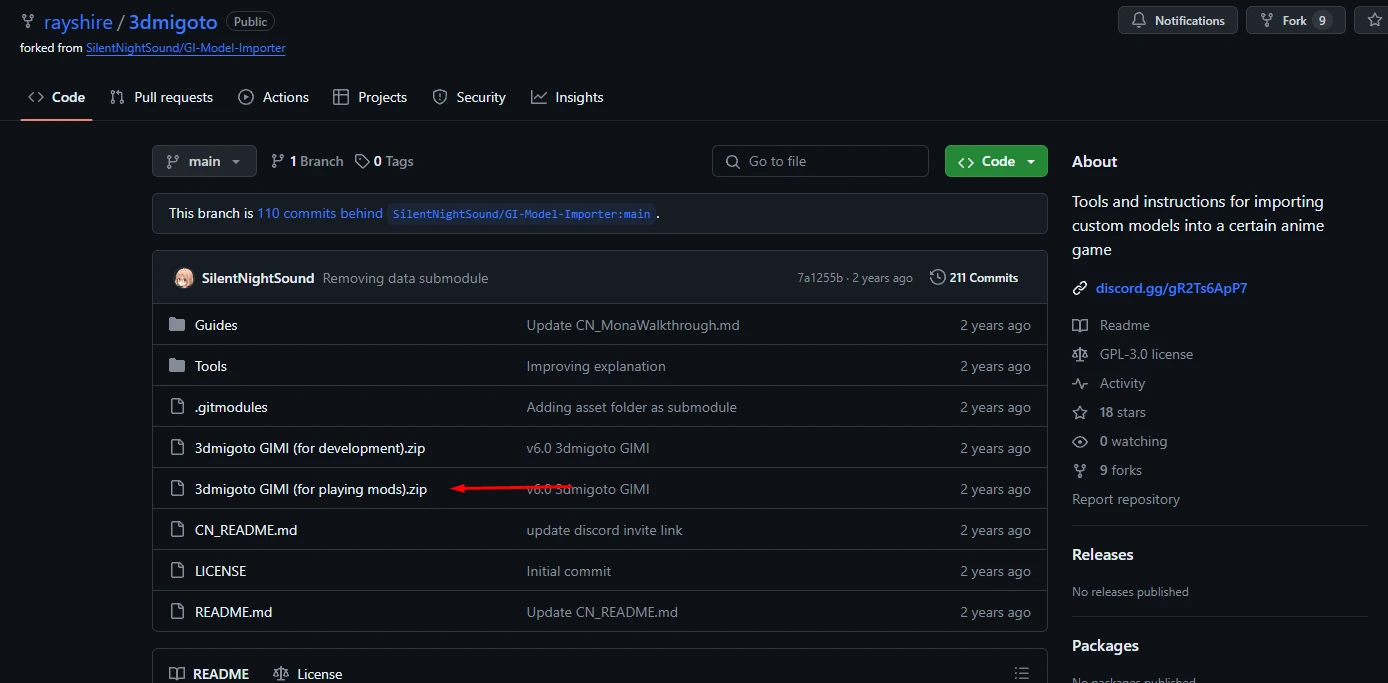Open the 0 Tags link

coord(384,161)
